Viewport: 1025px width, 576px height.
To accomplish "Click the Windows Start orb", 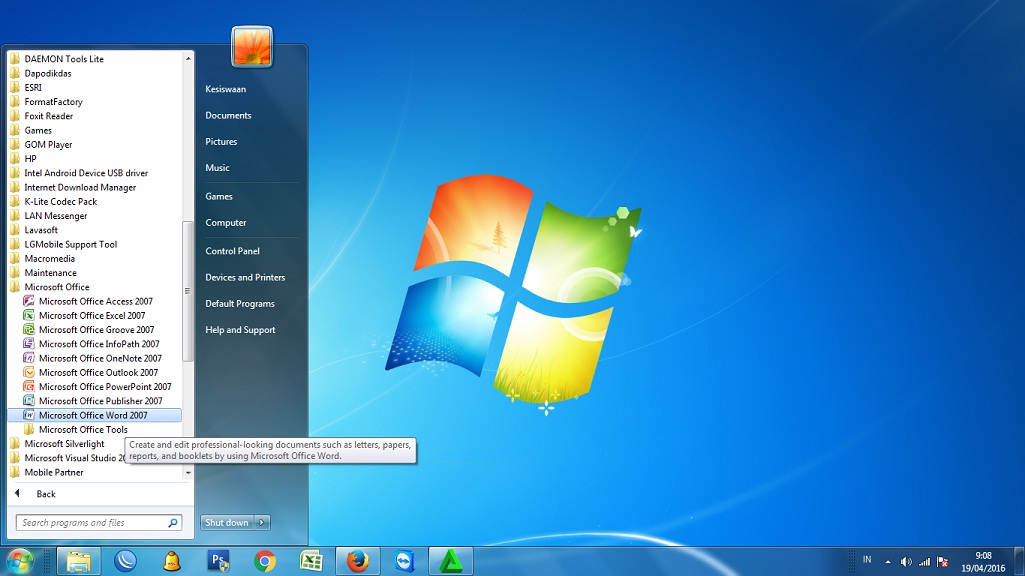I will point(20,562).
